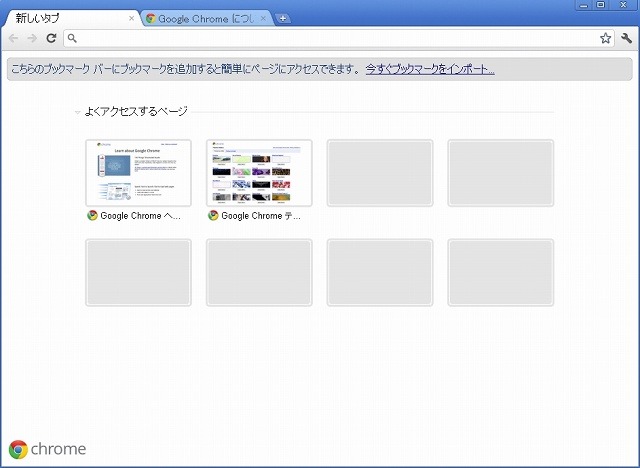This screenshot has width=640, height=468.
Task: Close the Google Chrome について tab
Action: (263, 18)
